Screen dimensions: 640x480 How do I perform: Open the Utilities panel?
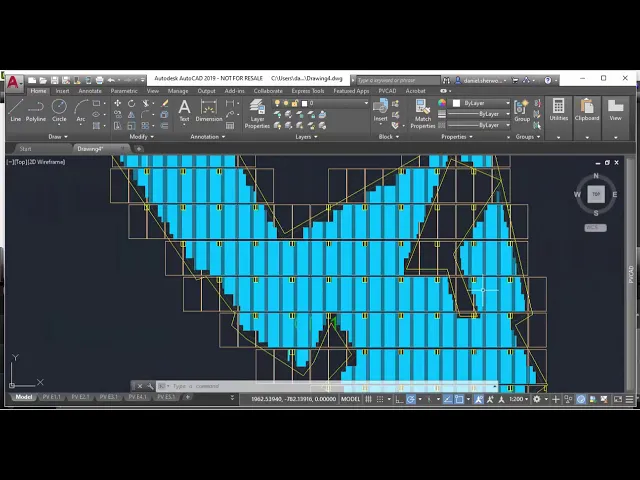(558, 118)
